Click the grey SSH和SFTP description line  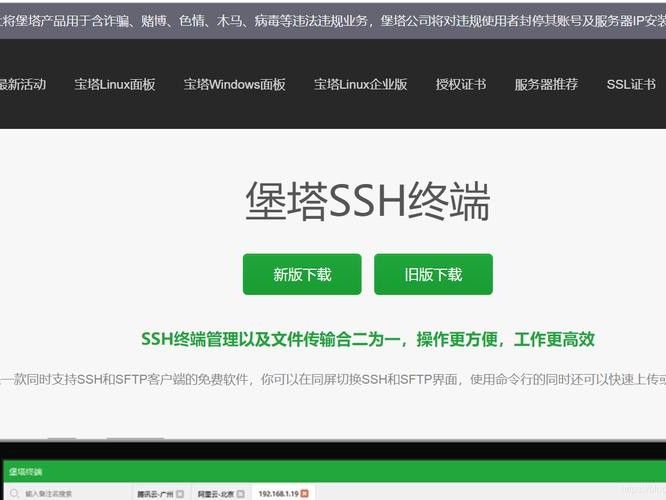333,379
